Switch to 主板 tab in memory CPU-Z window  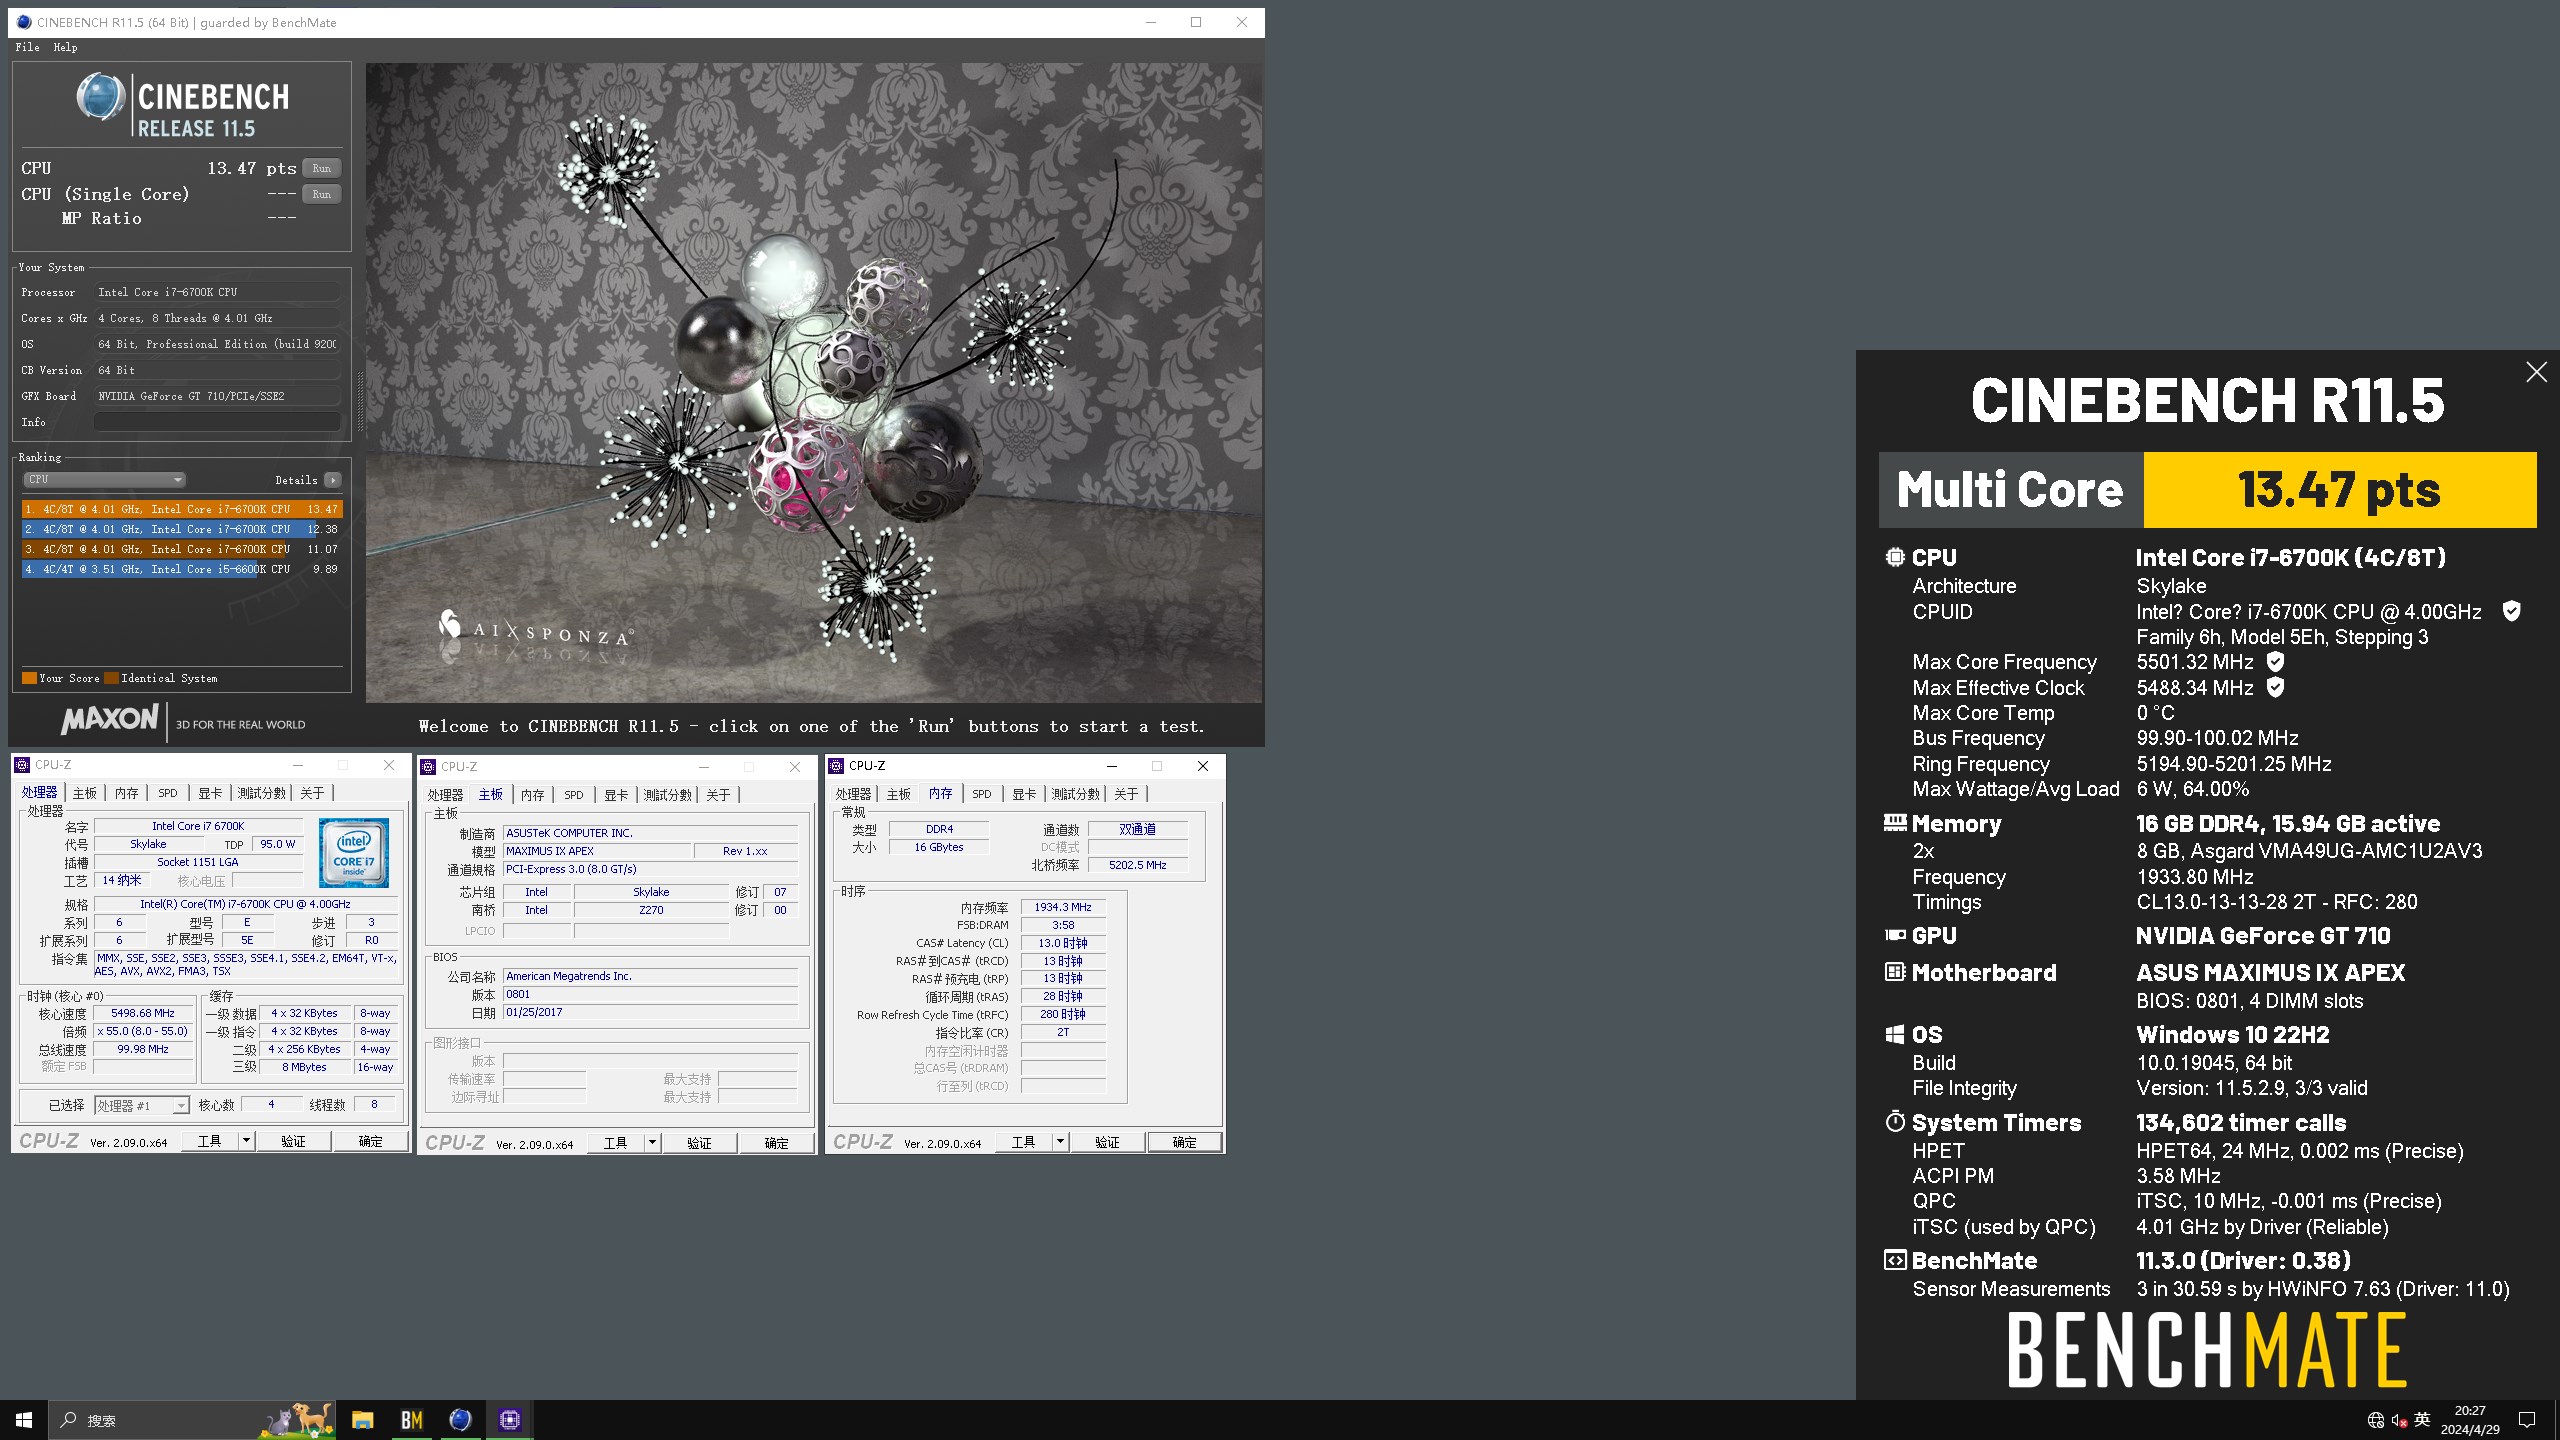point(899,794)
